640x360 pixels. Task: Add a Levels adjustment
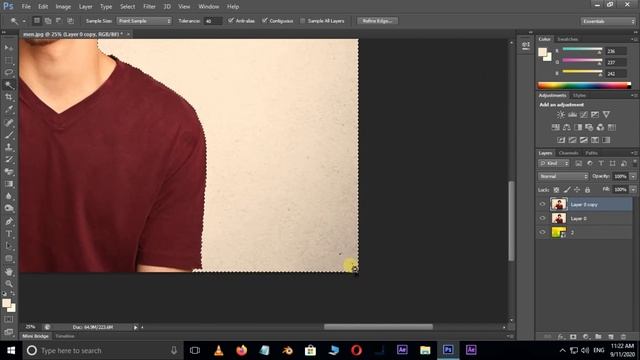click(573, 115)
